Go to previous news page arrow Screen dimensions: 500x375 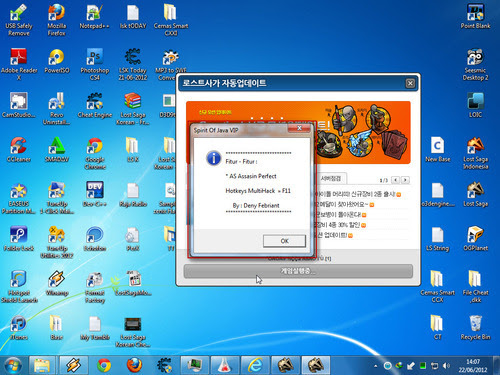pyautogui.click(x=395, y=180)
